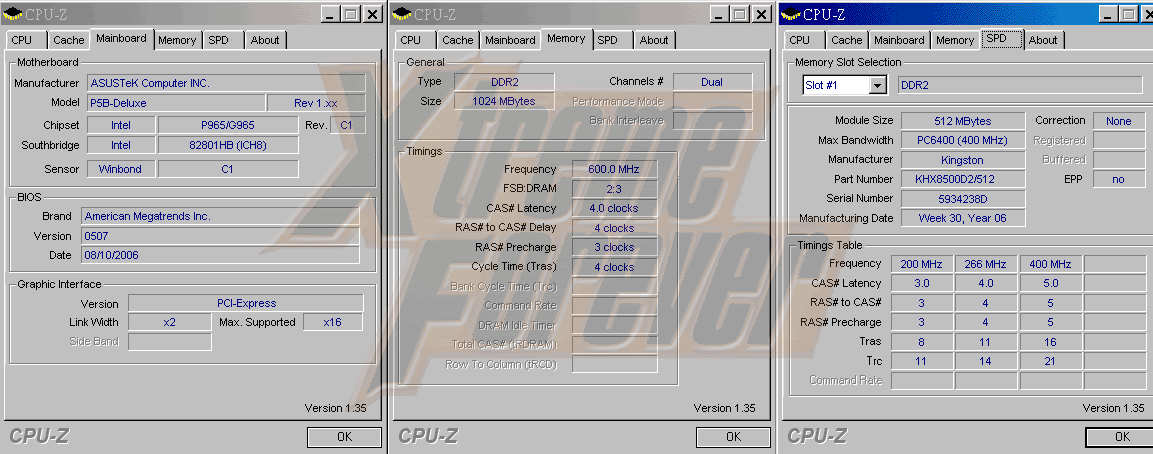This screenshot has height=454, width=1153.
Task: Open About tab in the Memory window
Action: pyautogui.click(x=654, y=40)
